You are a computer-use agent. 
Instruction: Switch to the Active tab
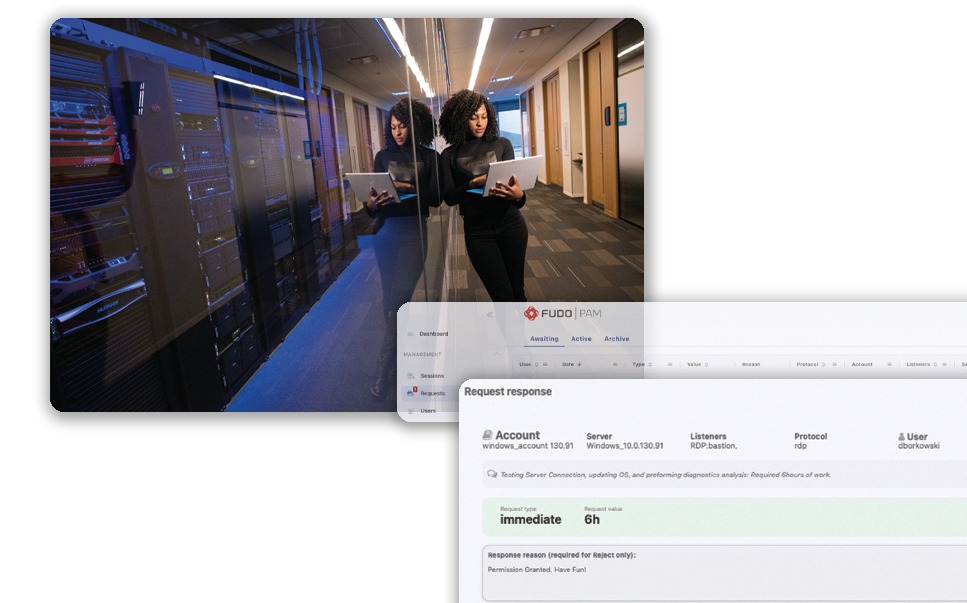click(581, 339)
